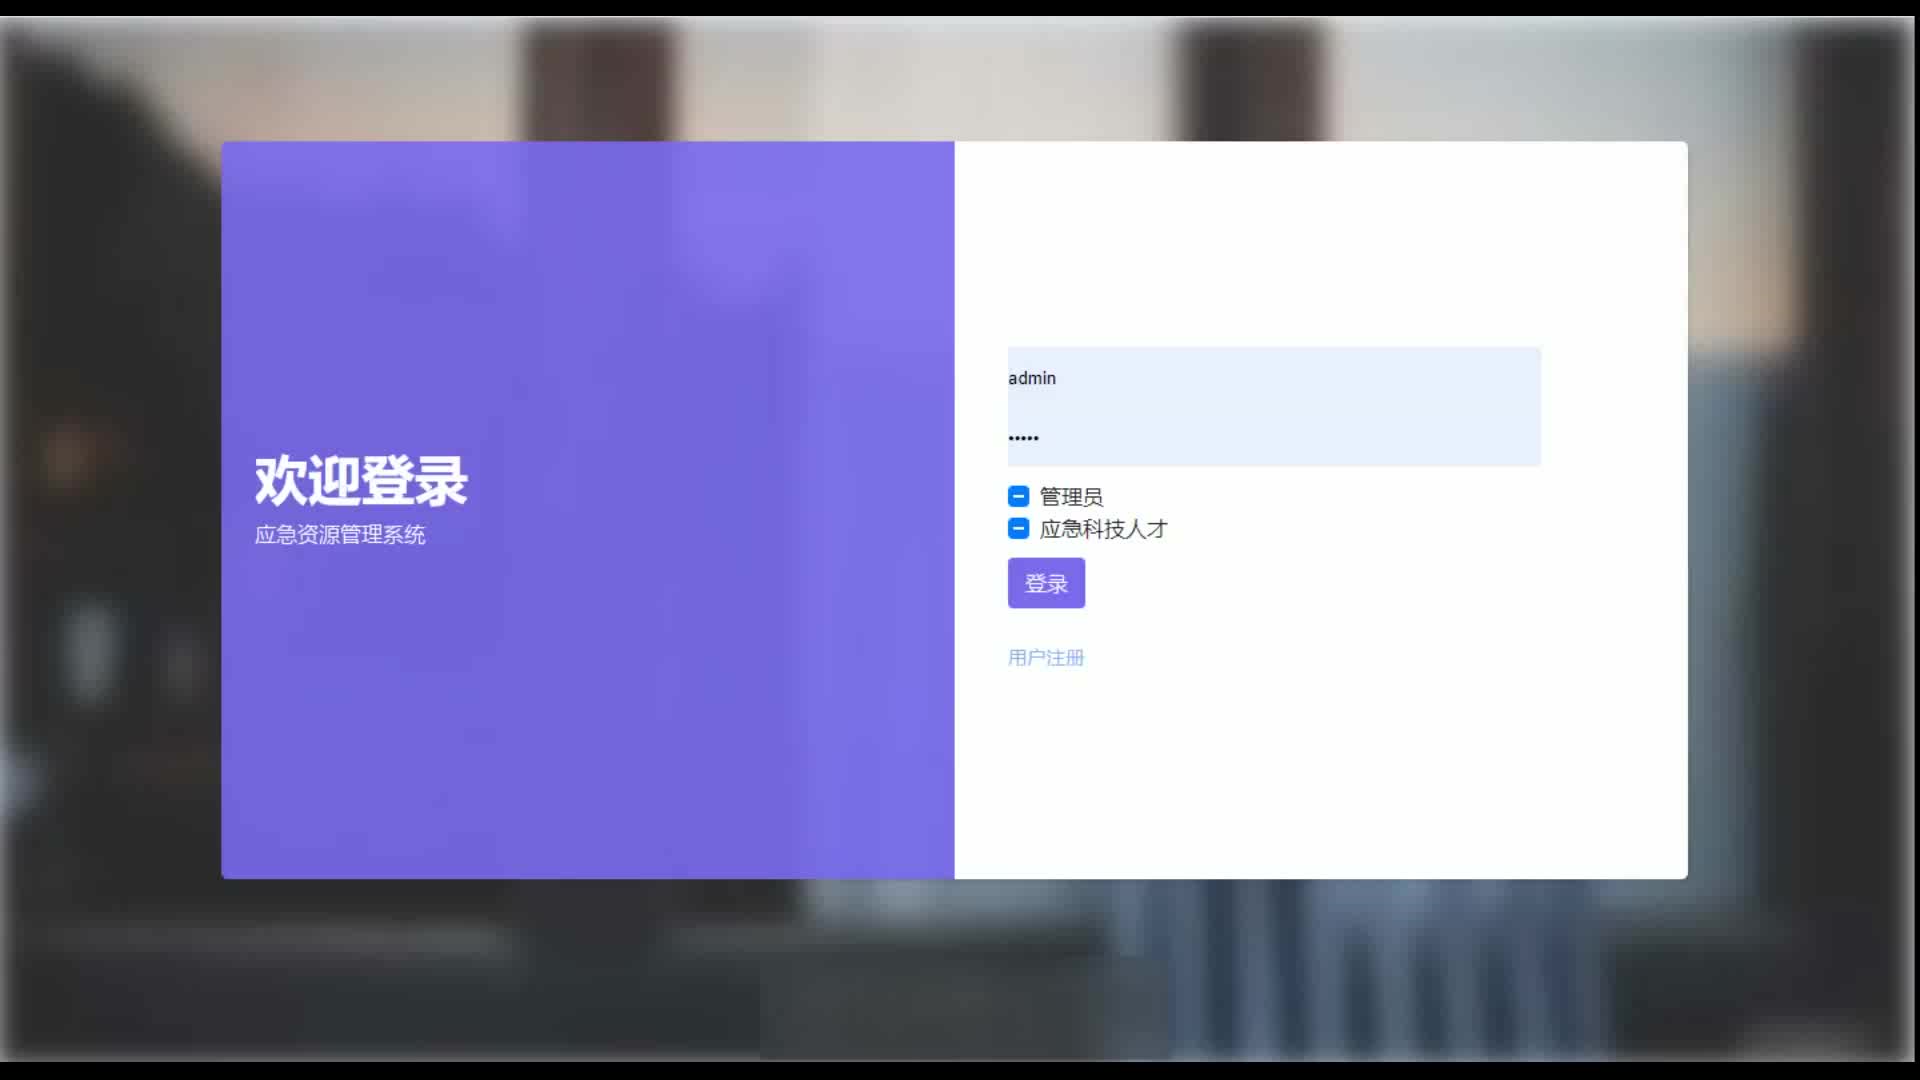Click the password dots in the form

[x=1023, y=438]
